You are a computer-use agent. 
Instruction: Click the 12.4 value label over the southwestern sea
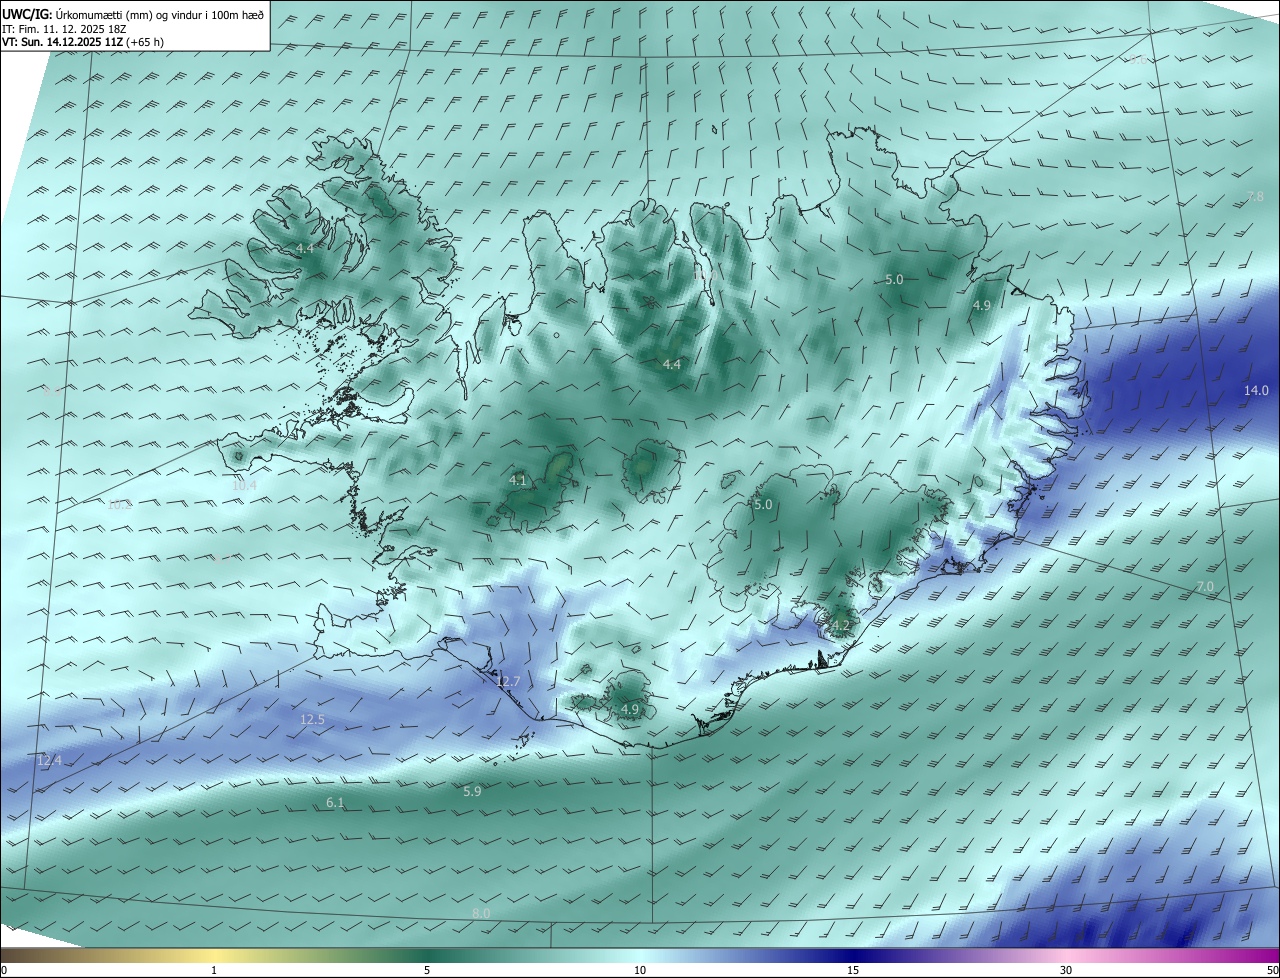[x=49, y=761]
